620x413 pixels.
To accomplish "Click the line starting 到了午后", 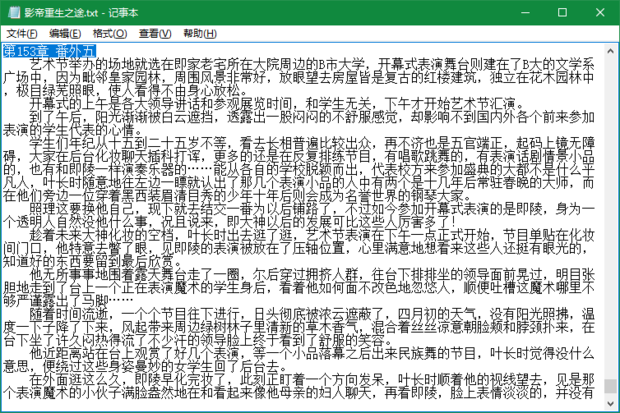I will tap(312, 117).
